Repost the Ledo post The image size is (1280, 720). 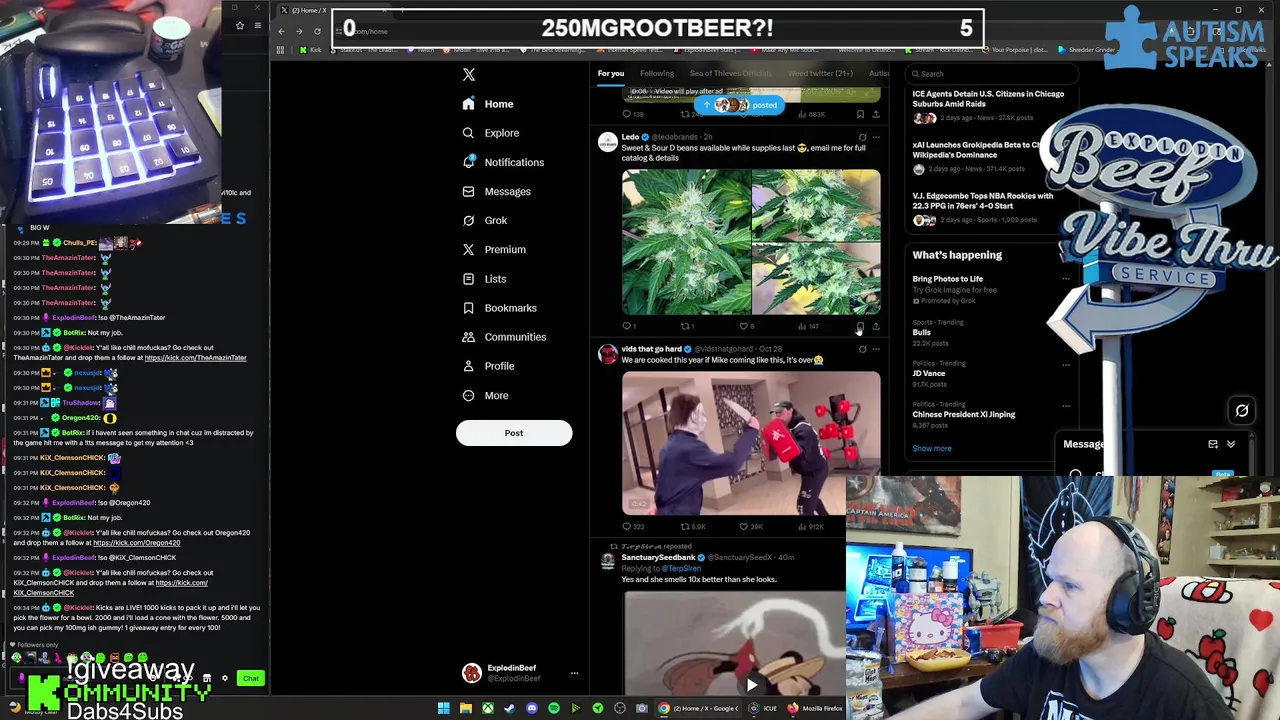(687, 326)
